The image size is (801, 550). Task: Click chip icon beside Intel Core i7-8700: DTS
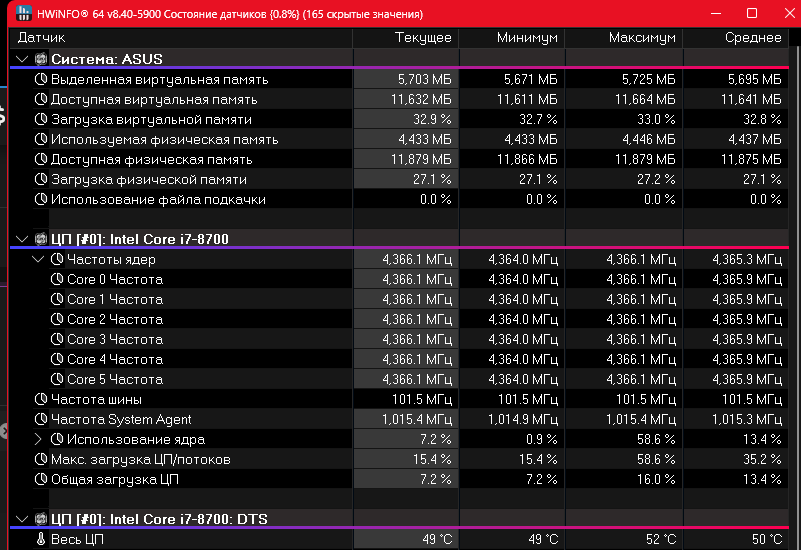click(x=41, y=519)
